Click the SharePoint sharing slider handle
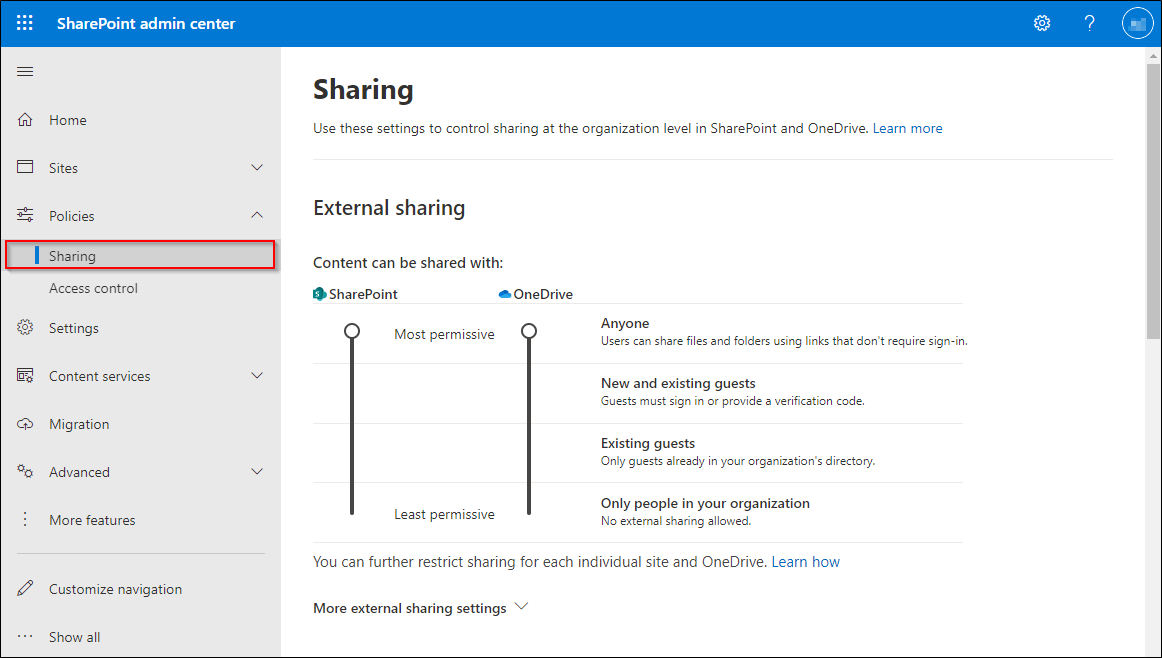1162x658 pixels. coord(352,331)
